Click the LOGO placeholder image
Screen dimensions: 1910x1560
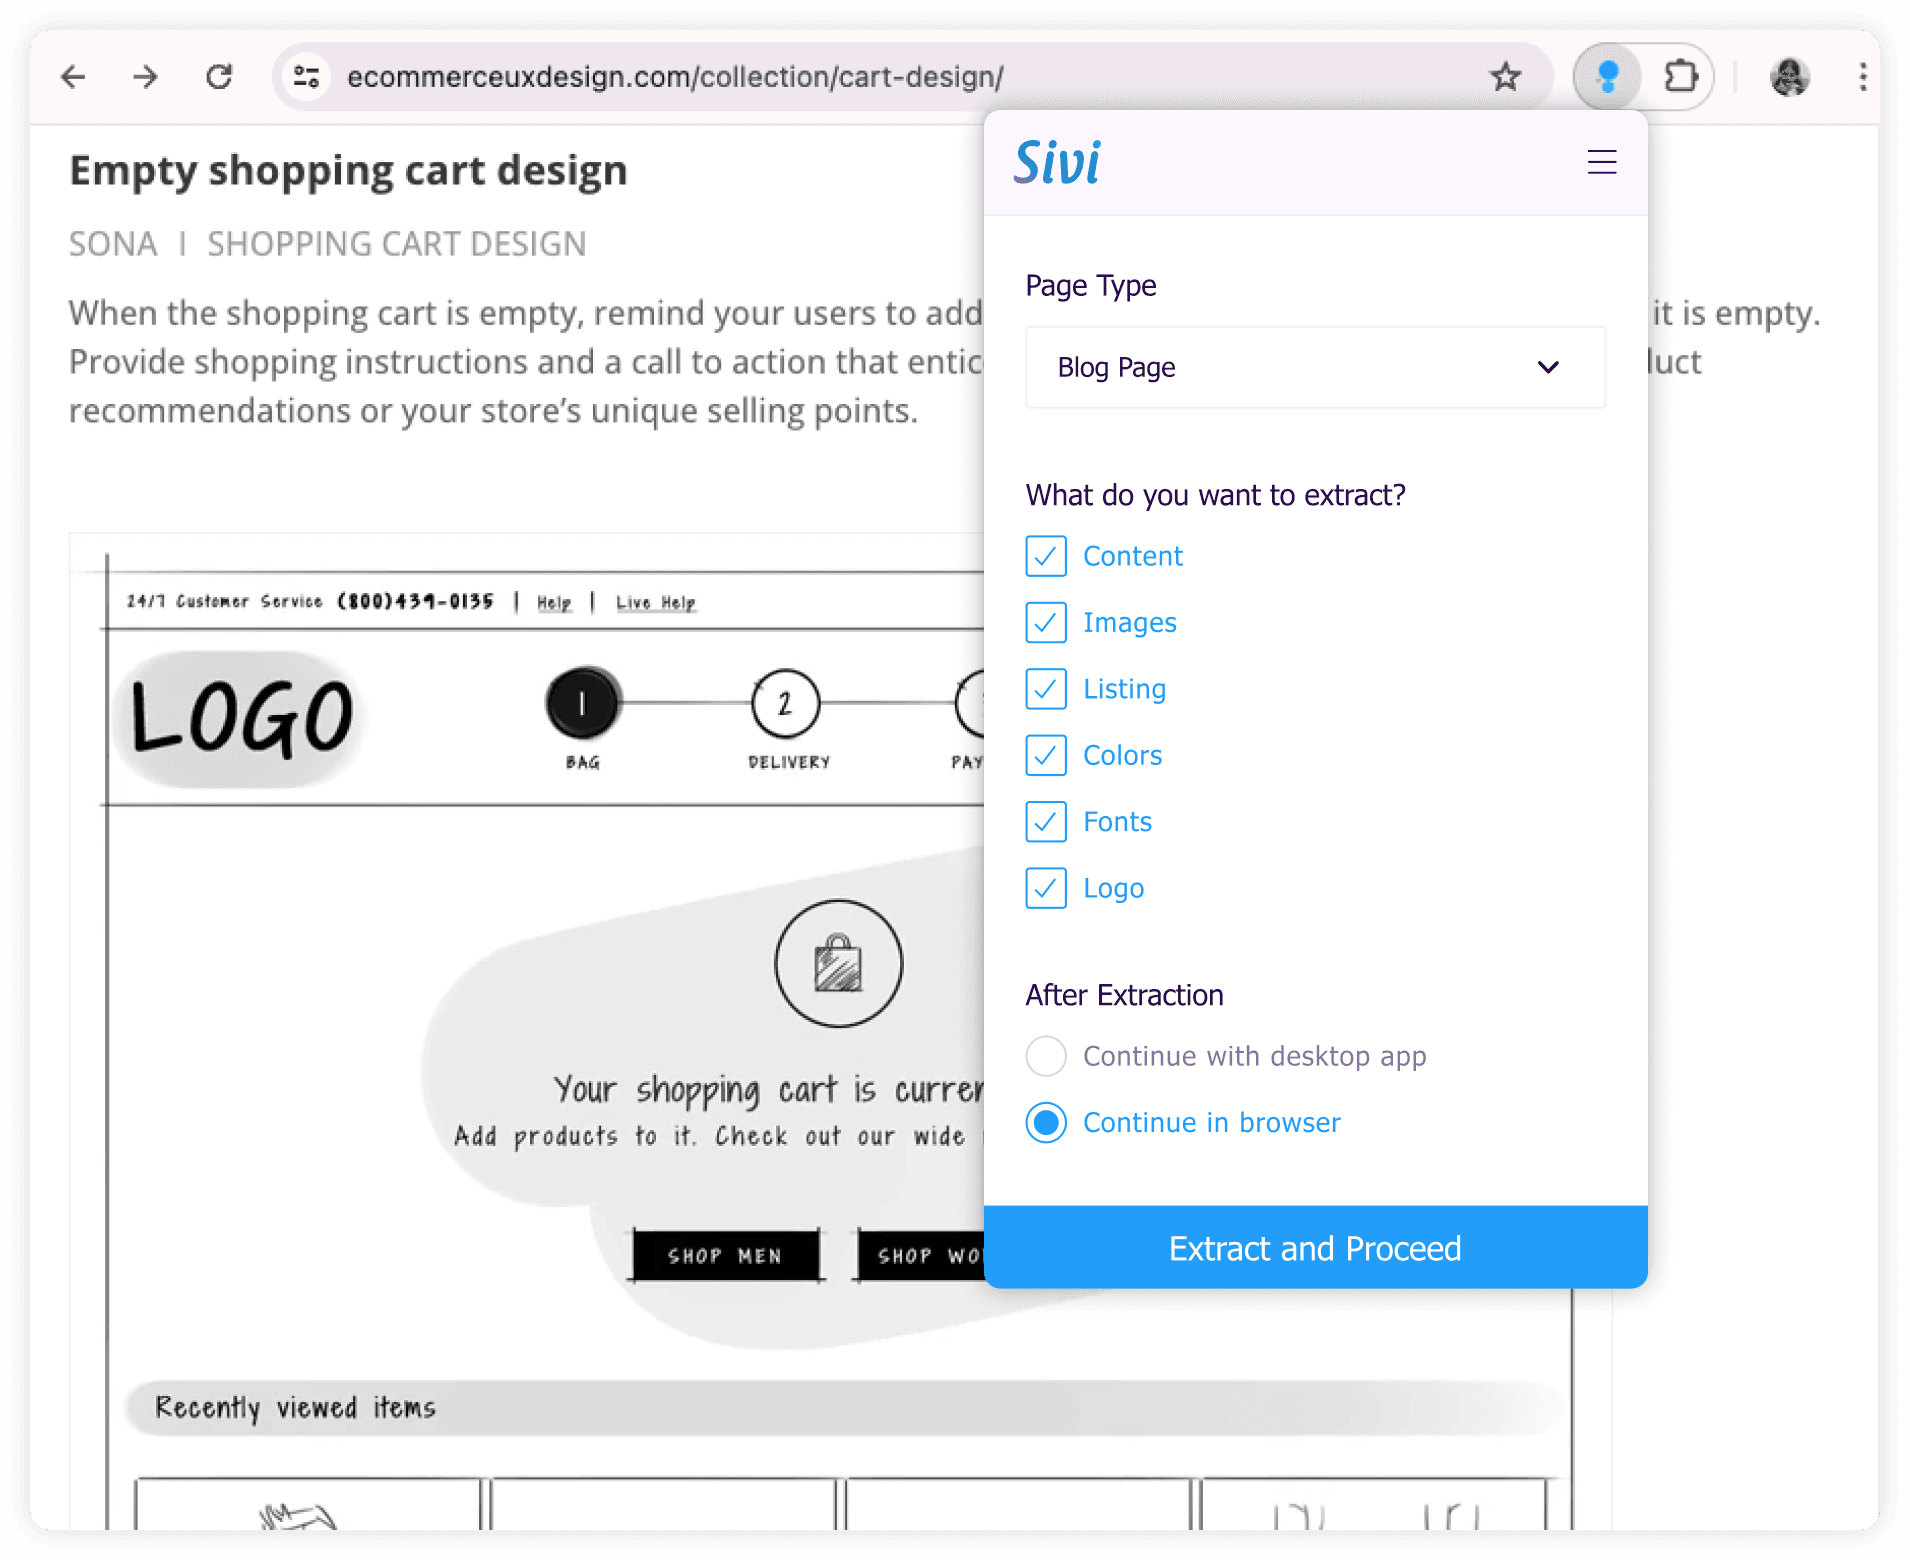[x=242, y=718]
